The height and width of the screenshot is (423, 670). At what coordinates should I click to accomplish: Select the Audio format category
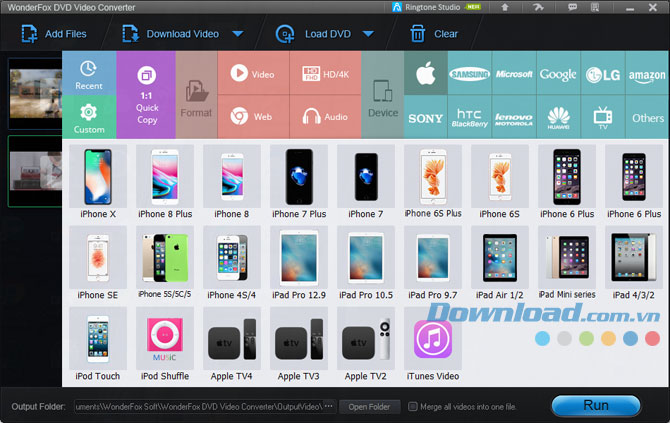coord(326,117)
